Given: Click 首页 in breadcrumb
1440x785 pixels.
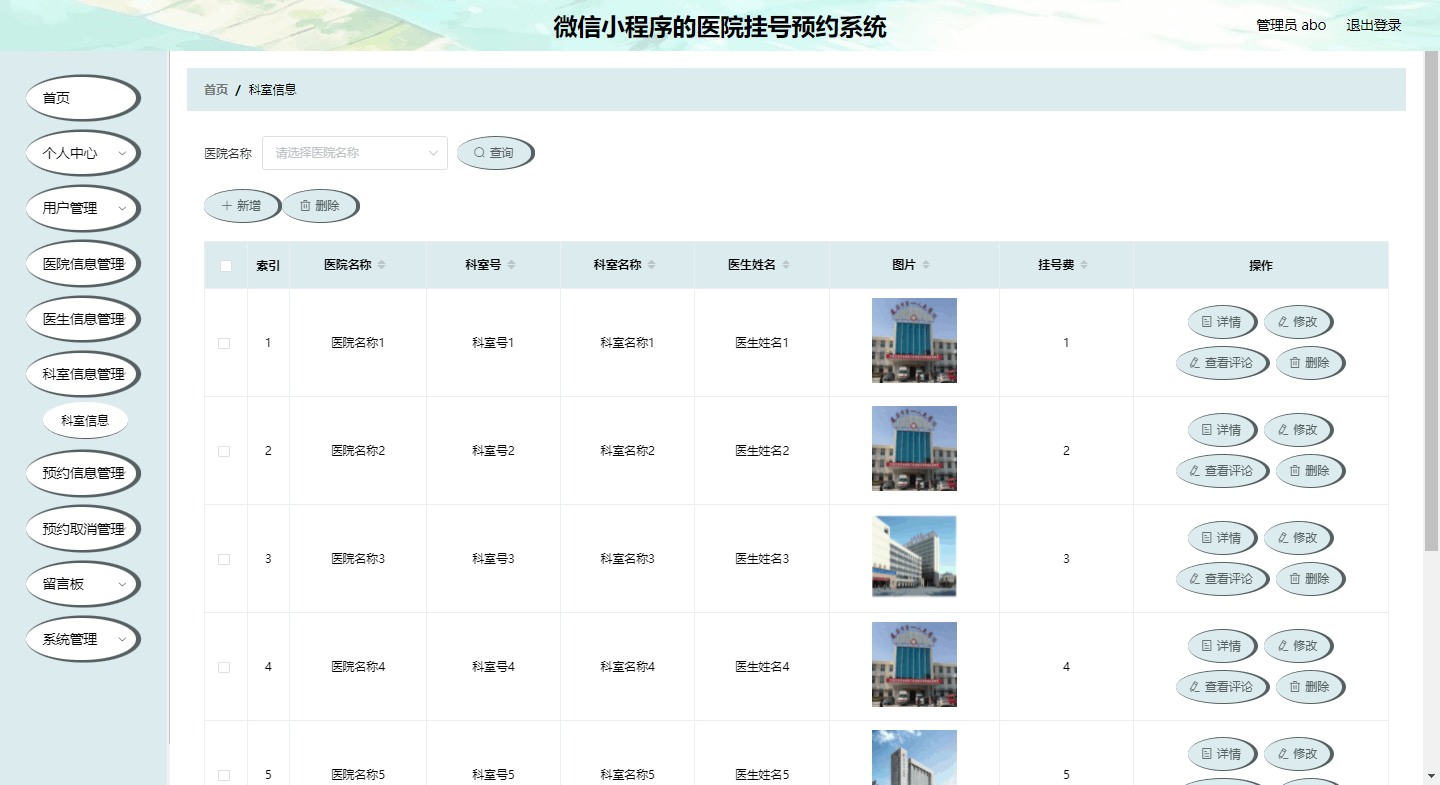Looking at the screenshot, I should 216,90.
